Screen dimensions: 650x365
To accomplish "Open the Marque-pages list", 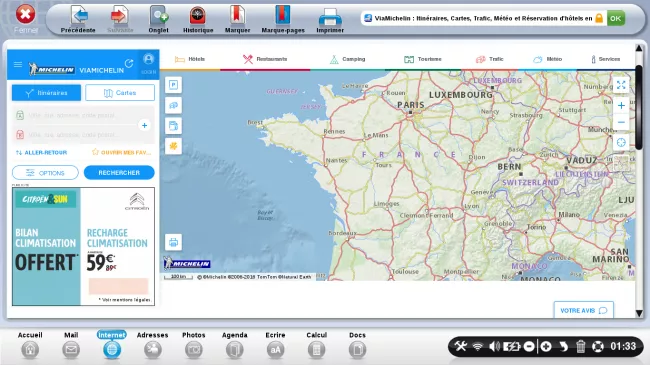I will 283,19.
